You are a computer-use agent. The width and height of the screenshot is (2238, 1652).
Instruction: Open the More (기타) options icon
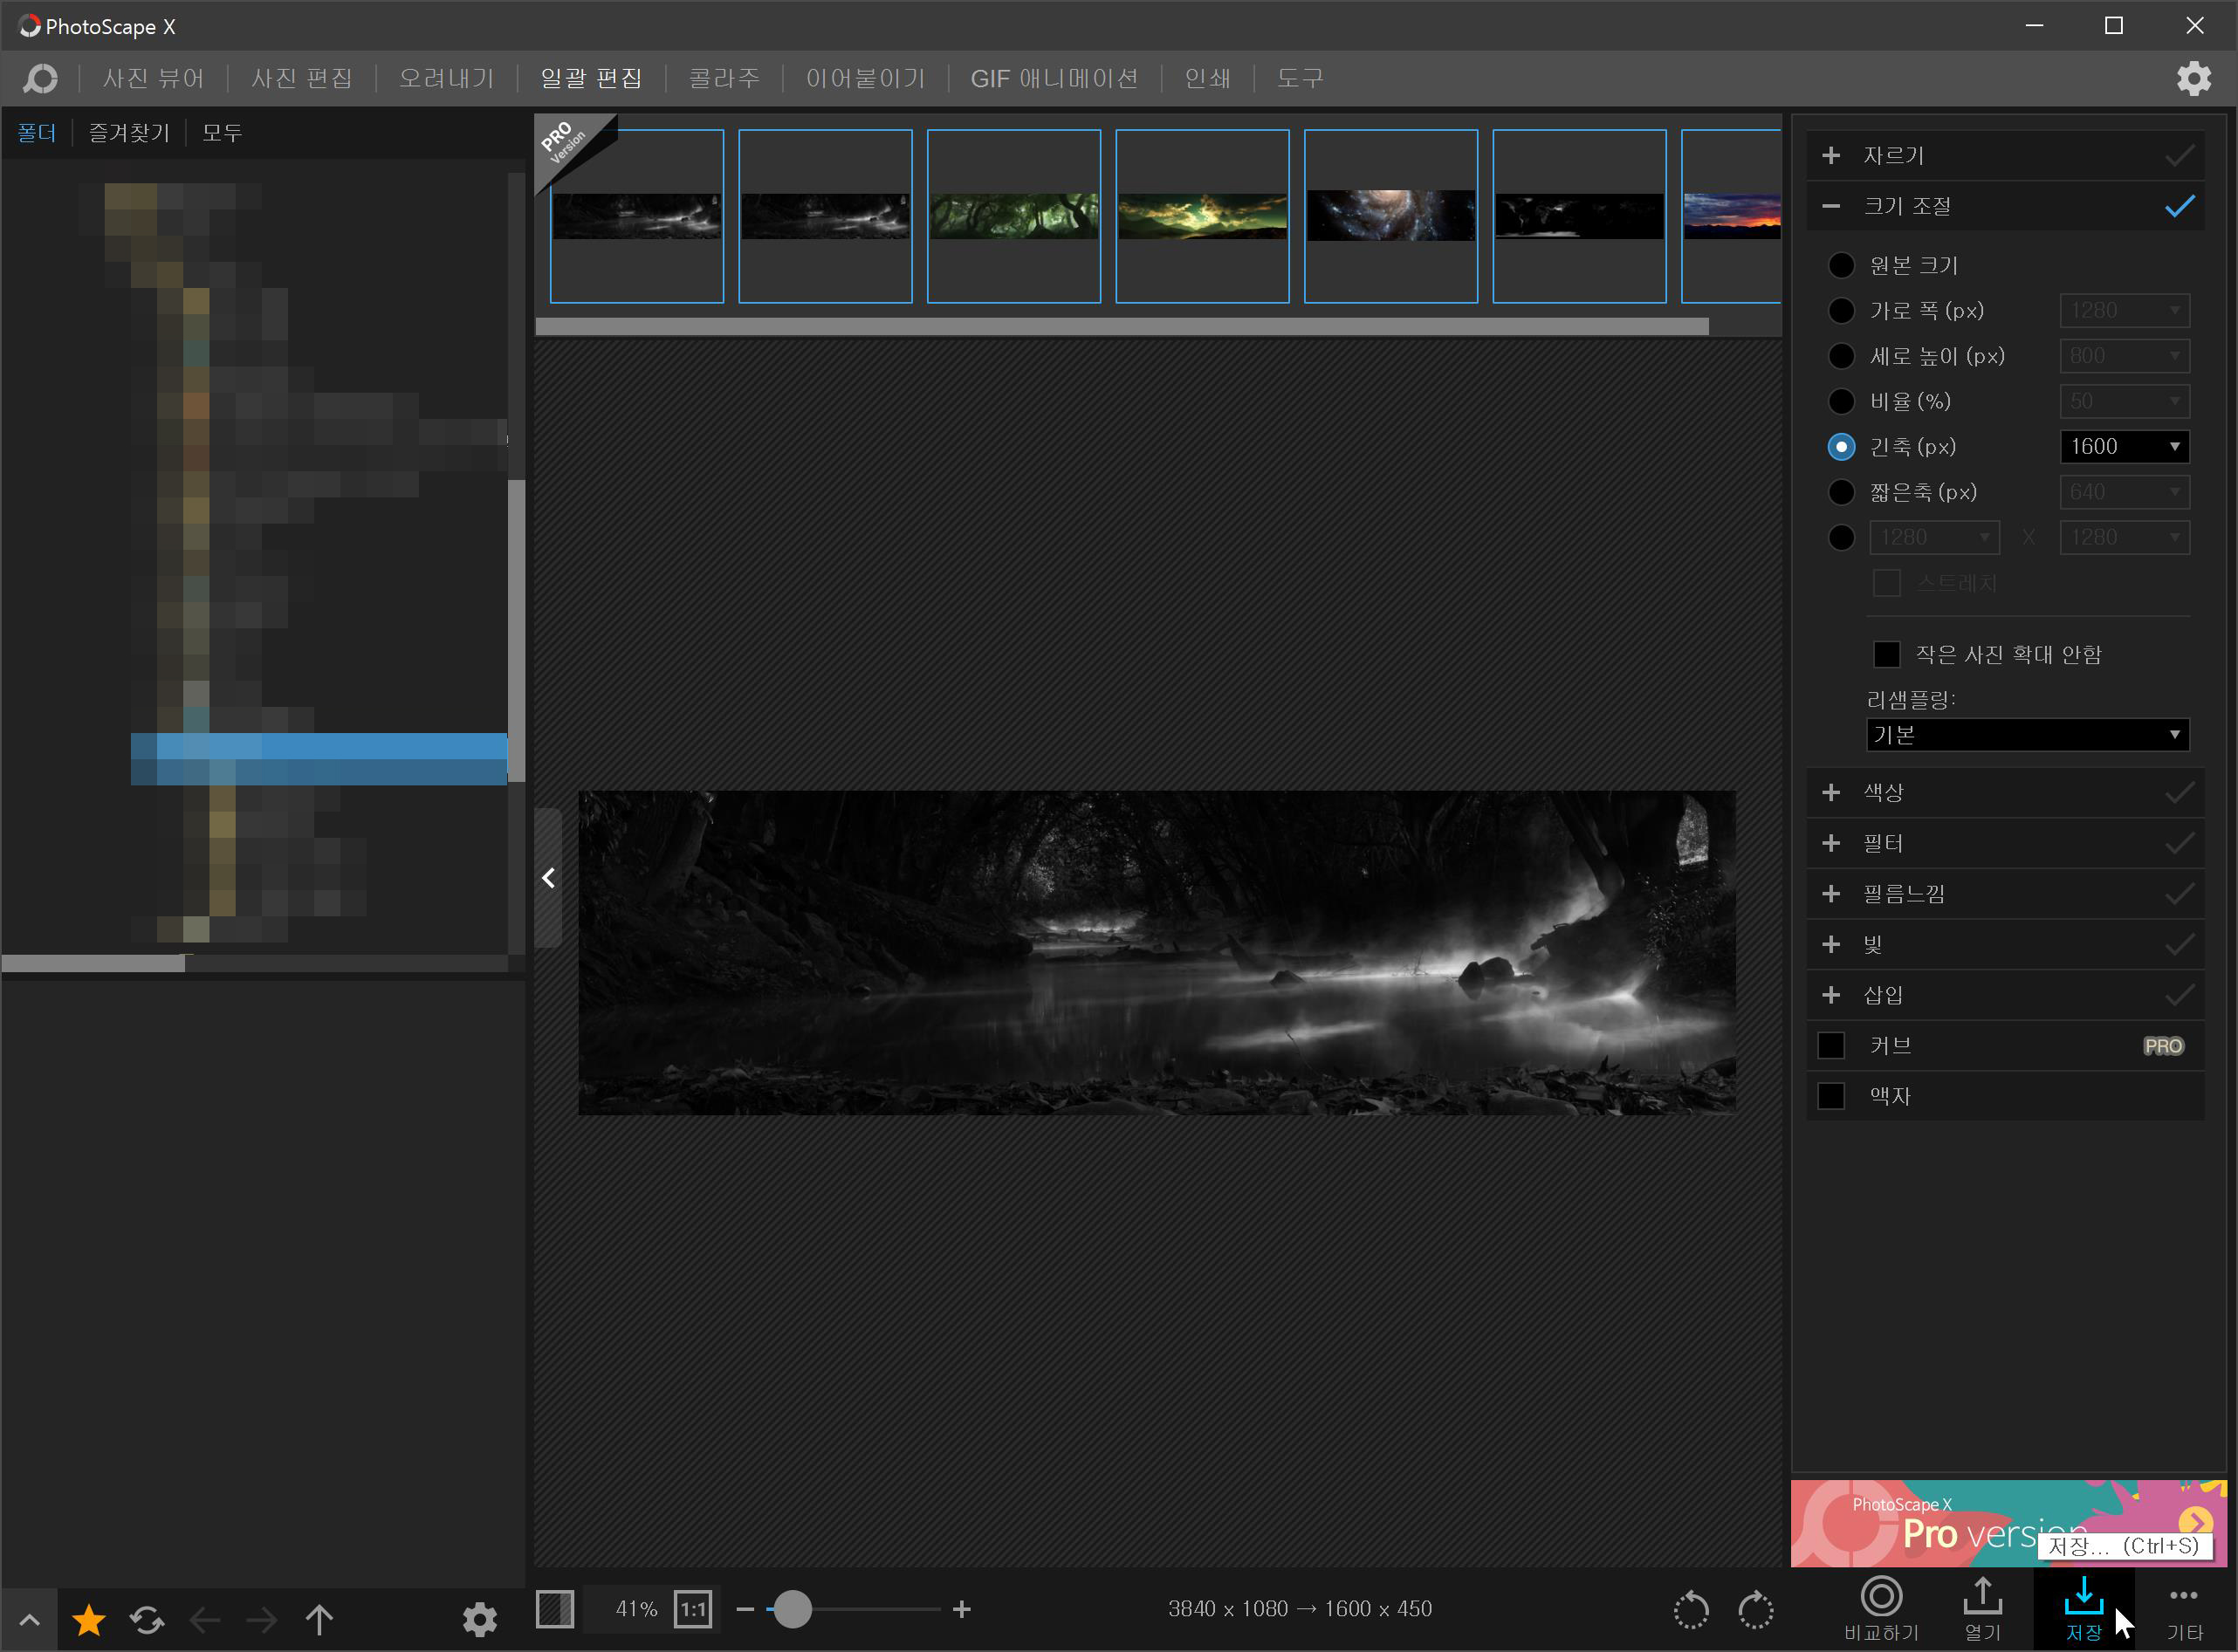coord(2183,1598)
